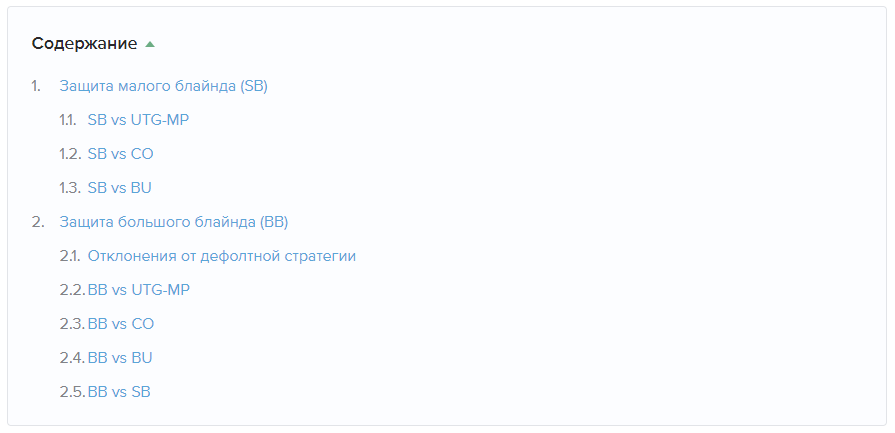Open 'Защита большого блайнда (BB)' section link
The image size is (895, 433).
coord(173,222)
